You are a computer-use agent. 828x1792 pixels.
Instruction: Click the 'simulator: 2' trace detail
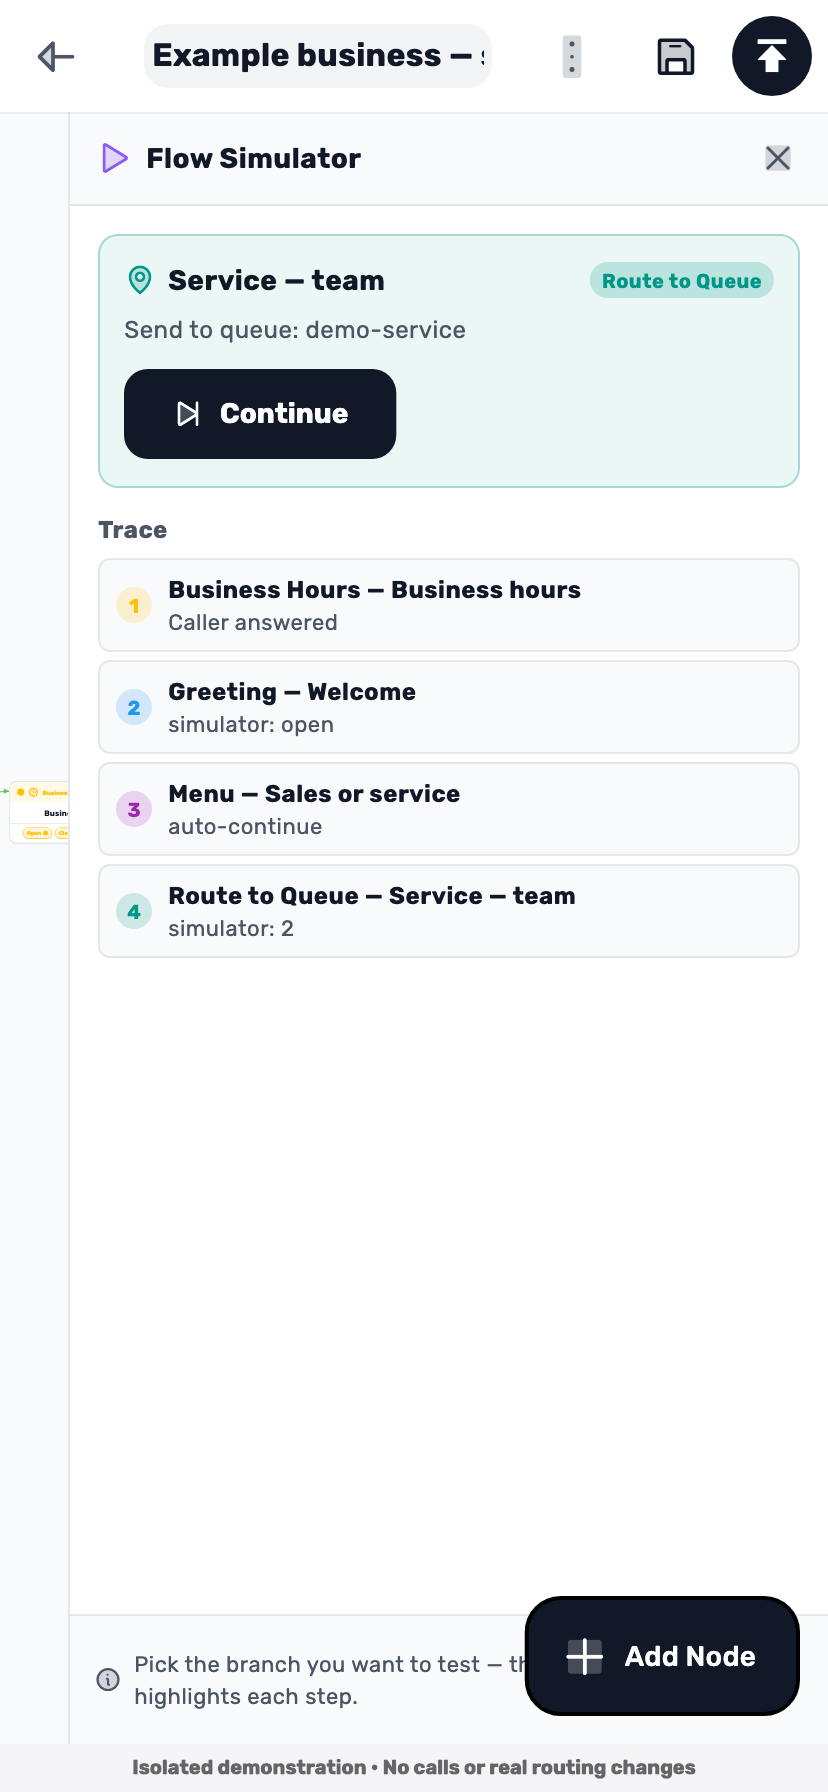coord(231,928)
